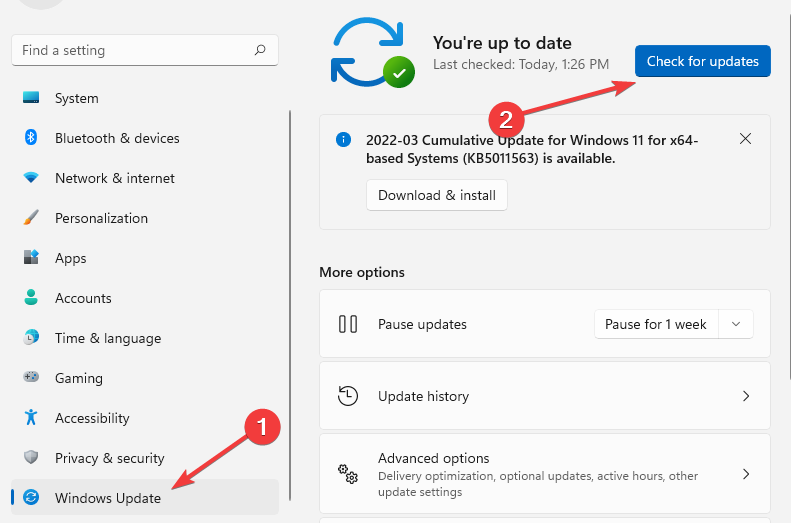Click the Accounts person icon
The width and height of the screenshot is (791, 523).
(x=31, y=297)
